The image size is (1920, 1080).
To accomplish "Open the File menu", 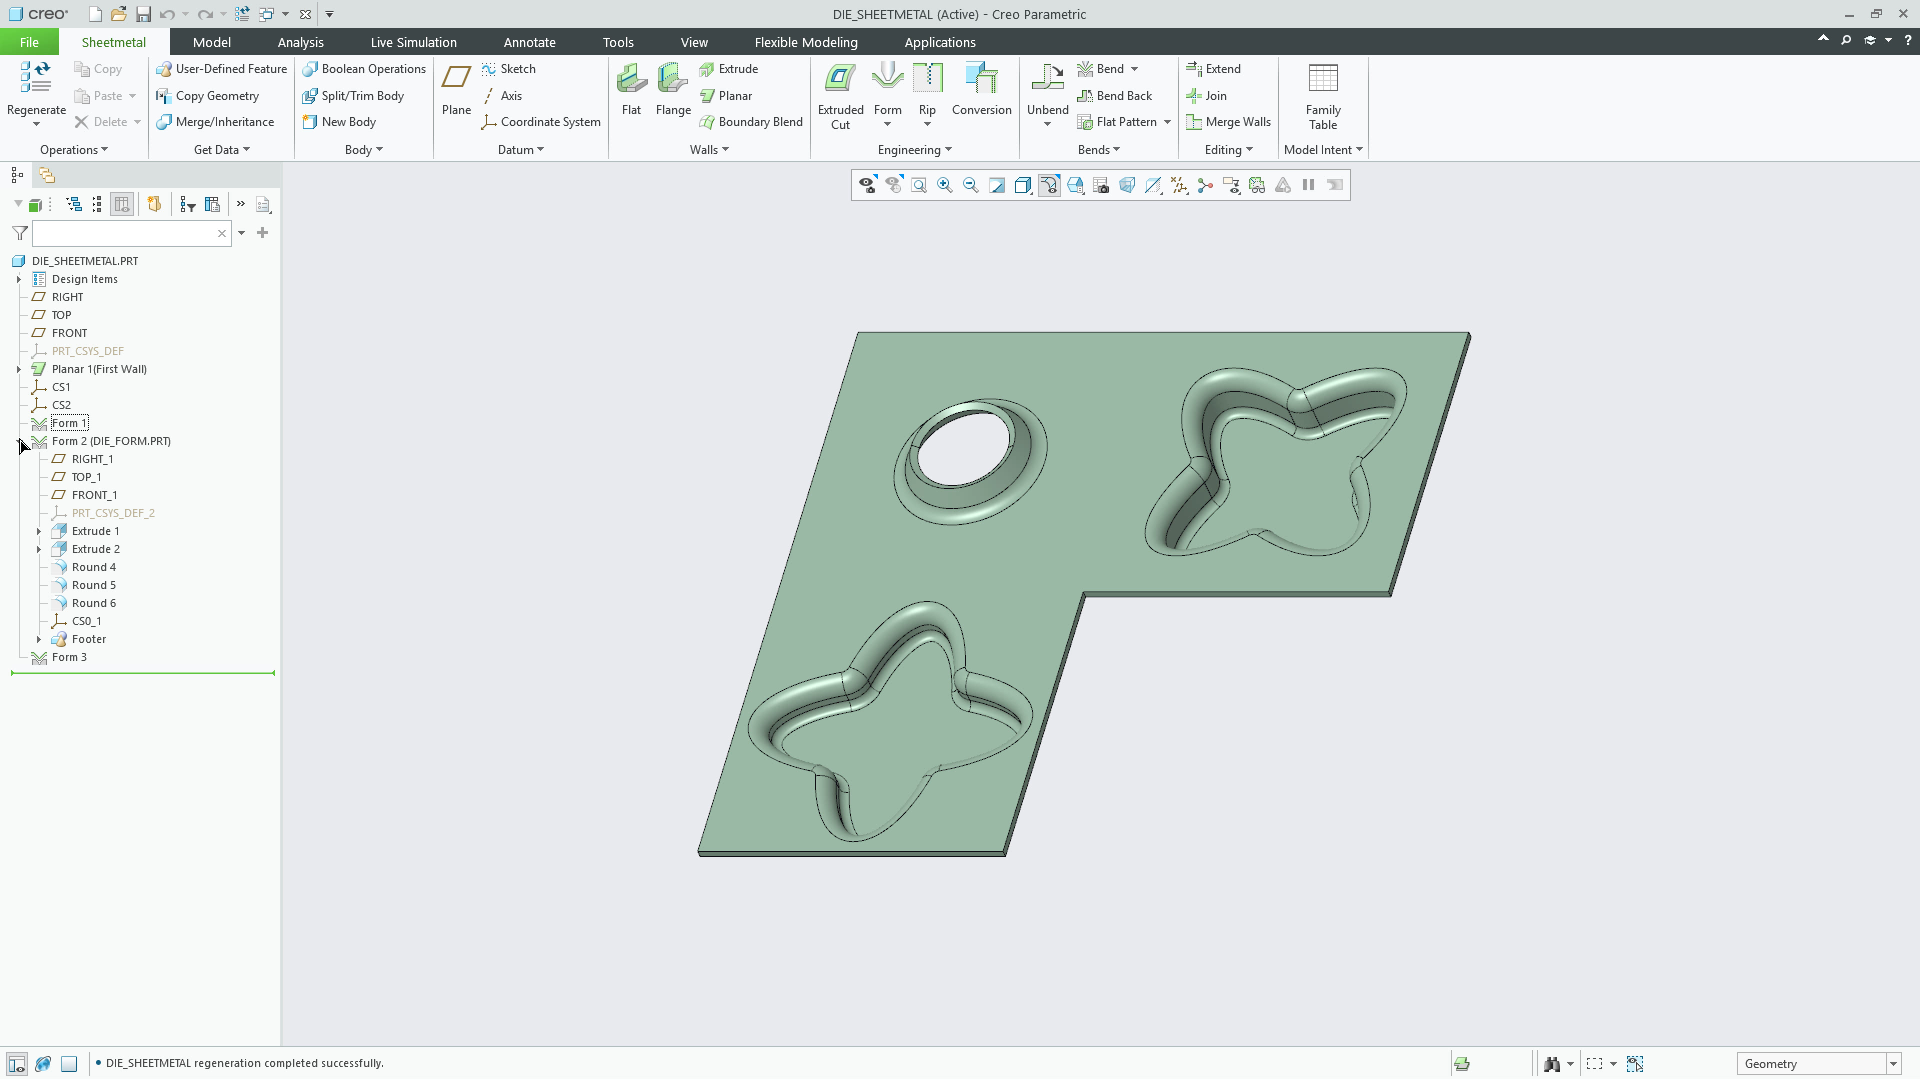I will tap(29, 42).
